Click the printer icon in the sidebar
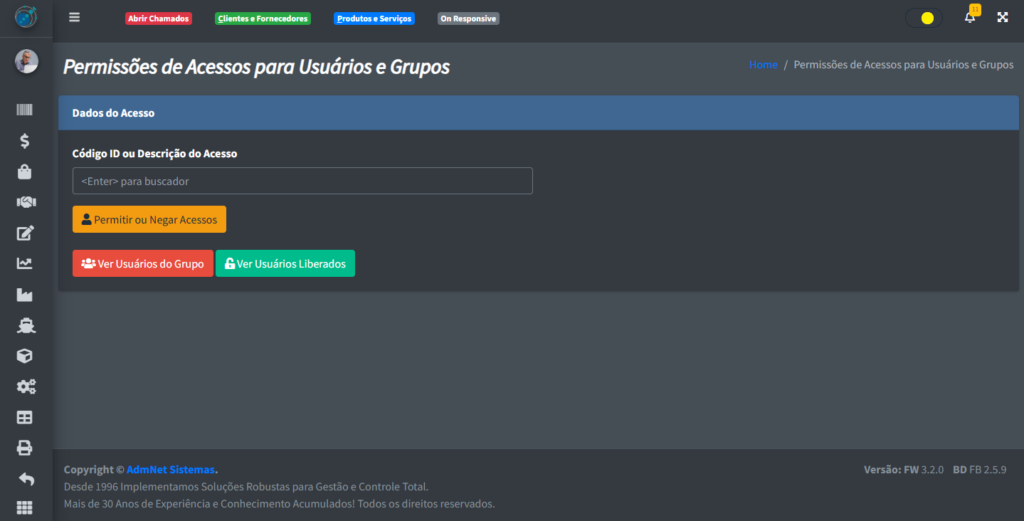The height and width of the screenshot is (521, 1024). point(25,448)
